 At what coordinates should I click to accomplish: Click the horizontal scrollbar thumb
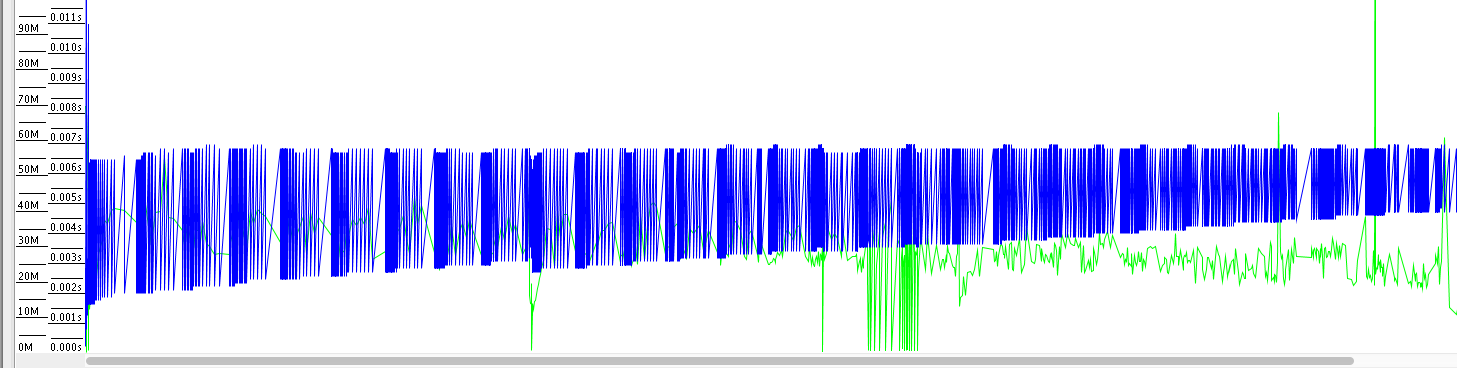tap(719, 360)
